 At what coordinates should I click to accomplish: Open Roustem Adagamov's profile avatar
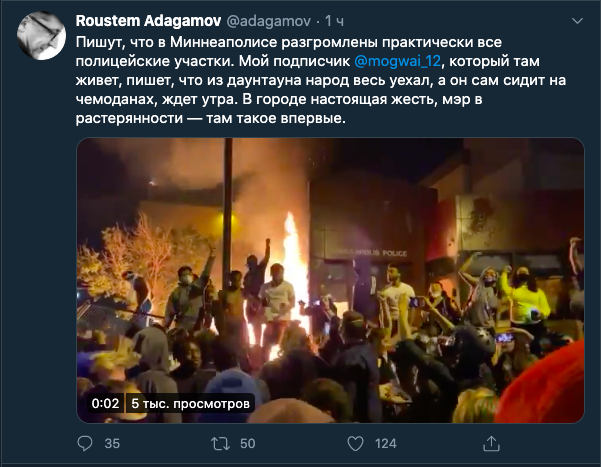(41, 36)
